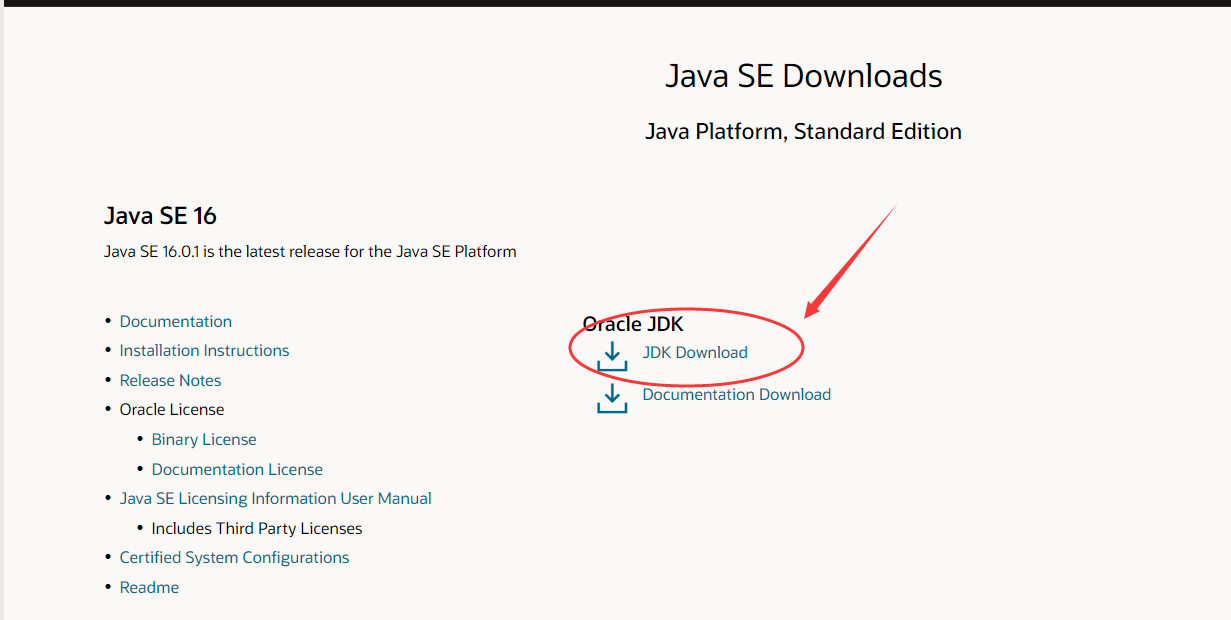Open the Certified System Configurations link
The width and height of the screenshot is (1231, 620).
click(x=235, y=557)
